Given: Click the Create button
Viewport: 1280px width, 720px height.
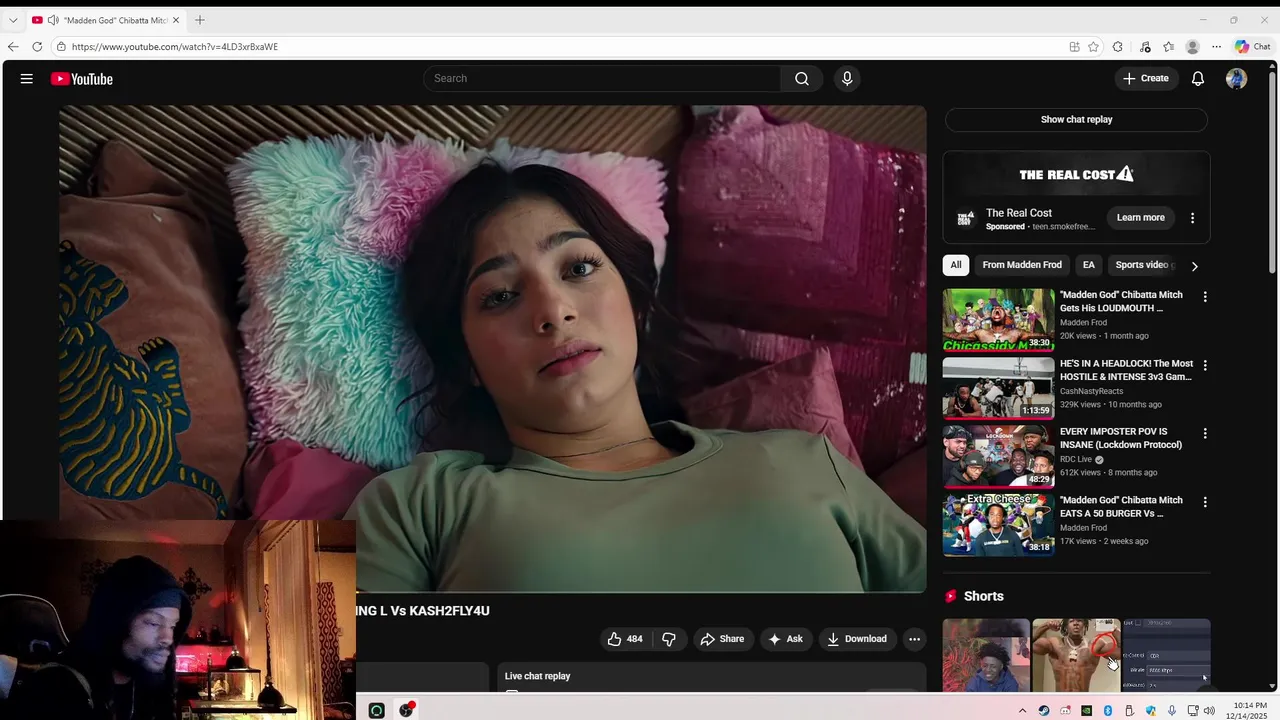Looking at the screenshot, I should click(x=1146, y=79).
